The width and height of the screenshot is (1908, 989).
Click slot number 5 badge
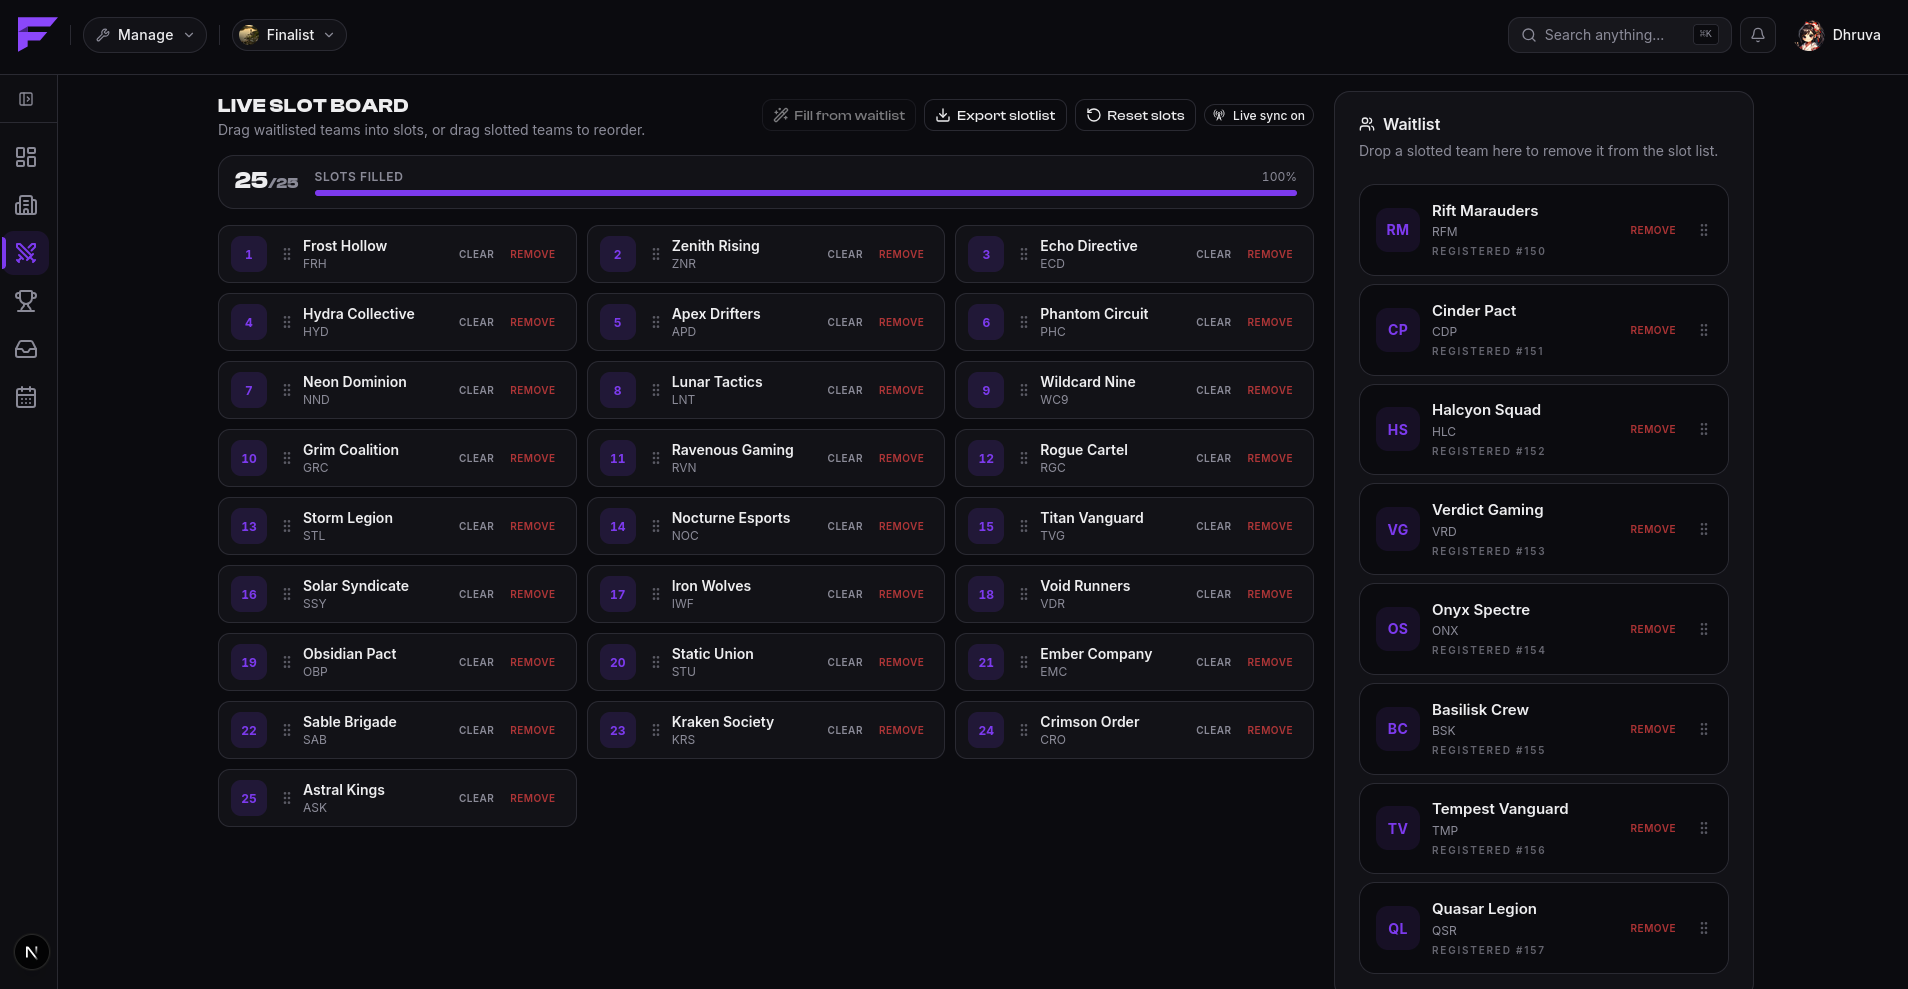(x=618, y=322)
